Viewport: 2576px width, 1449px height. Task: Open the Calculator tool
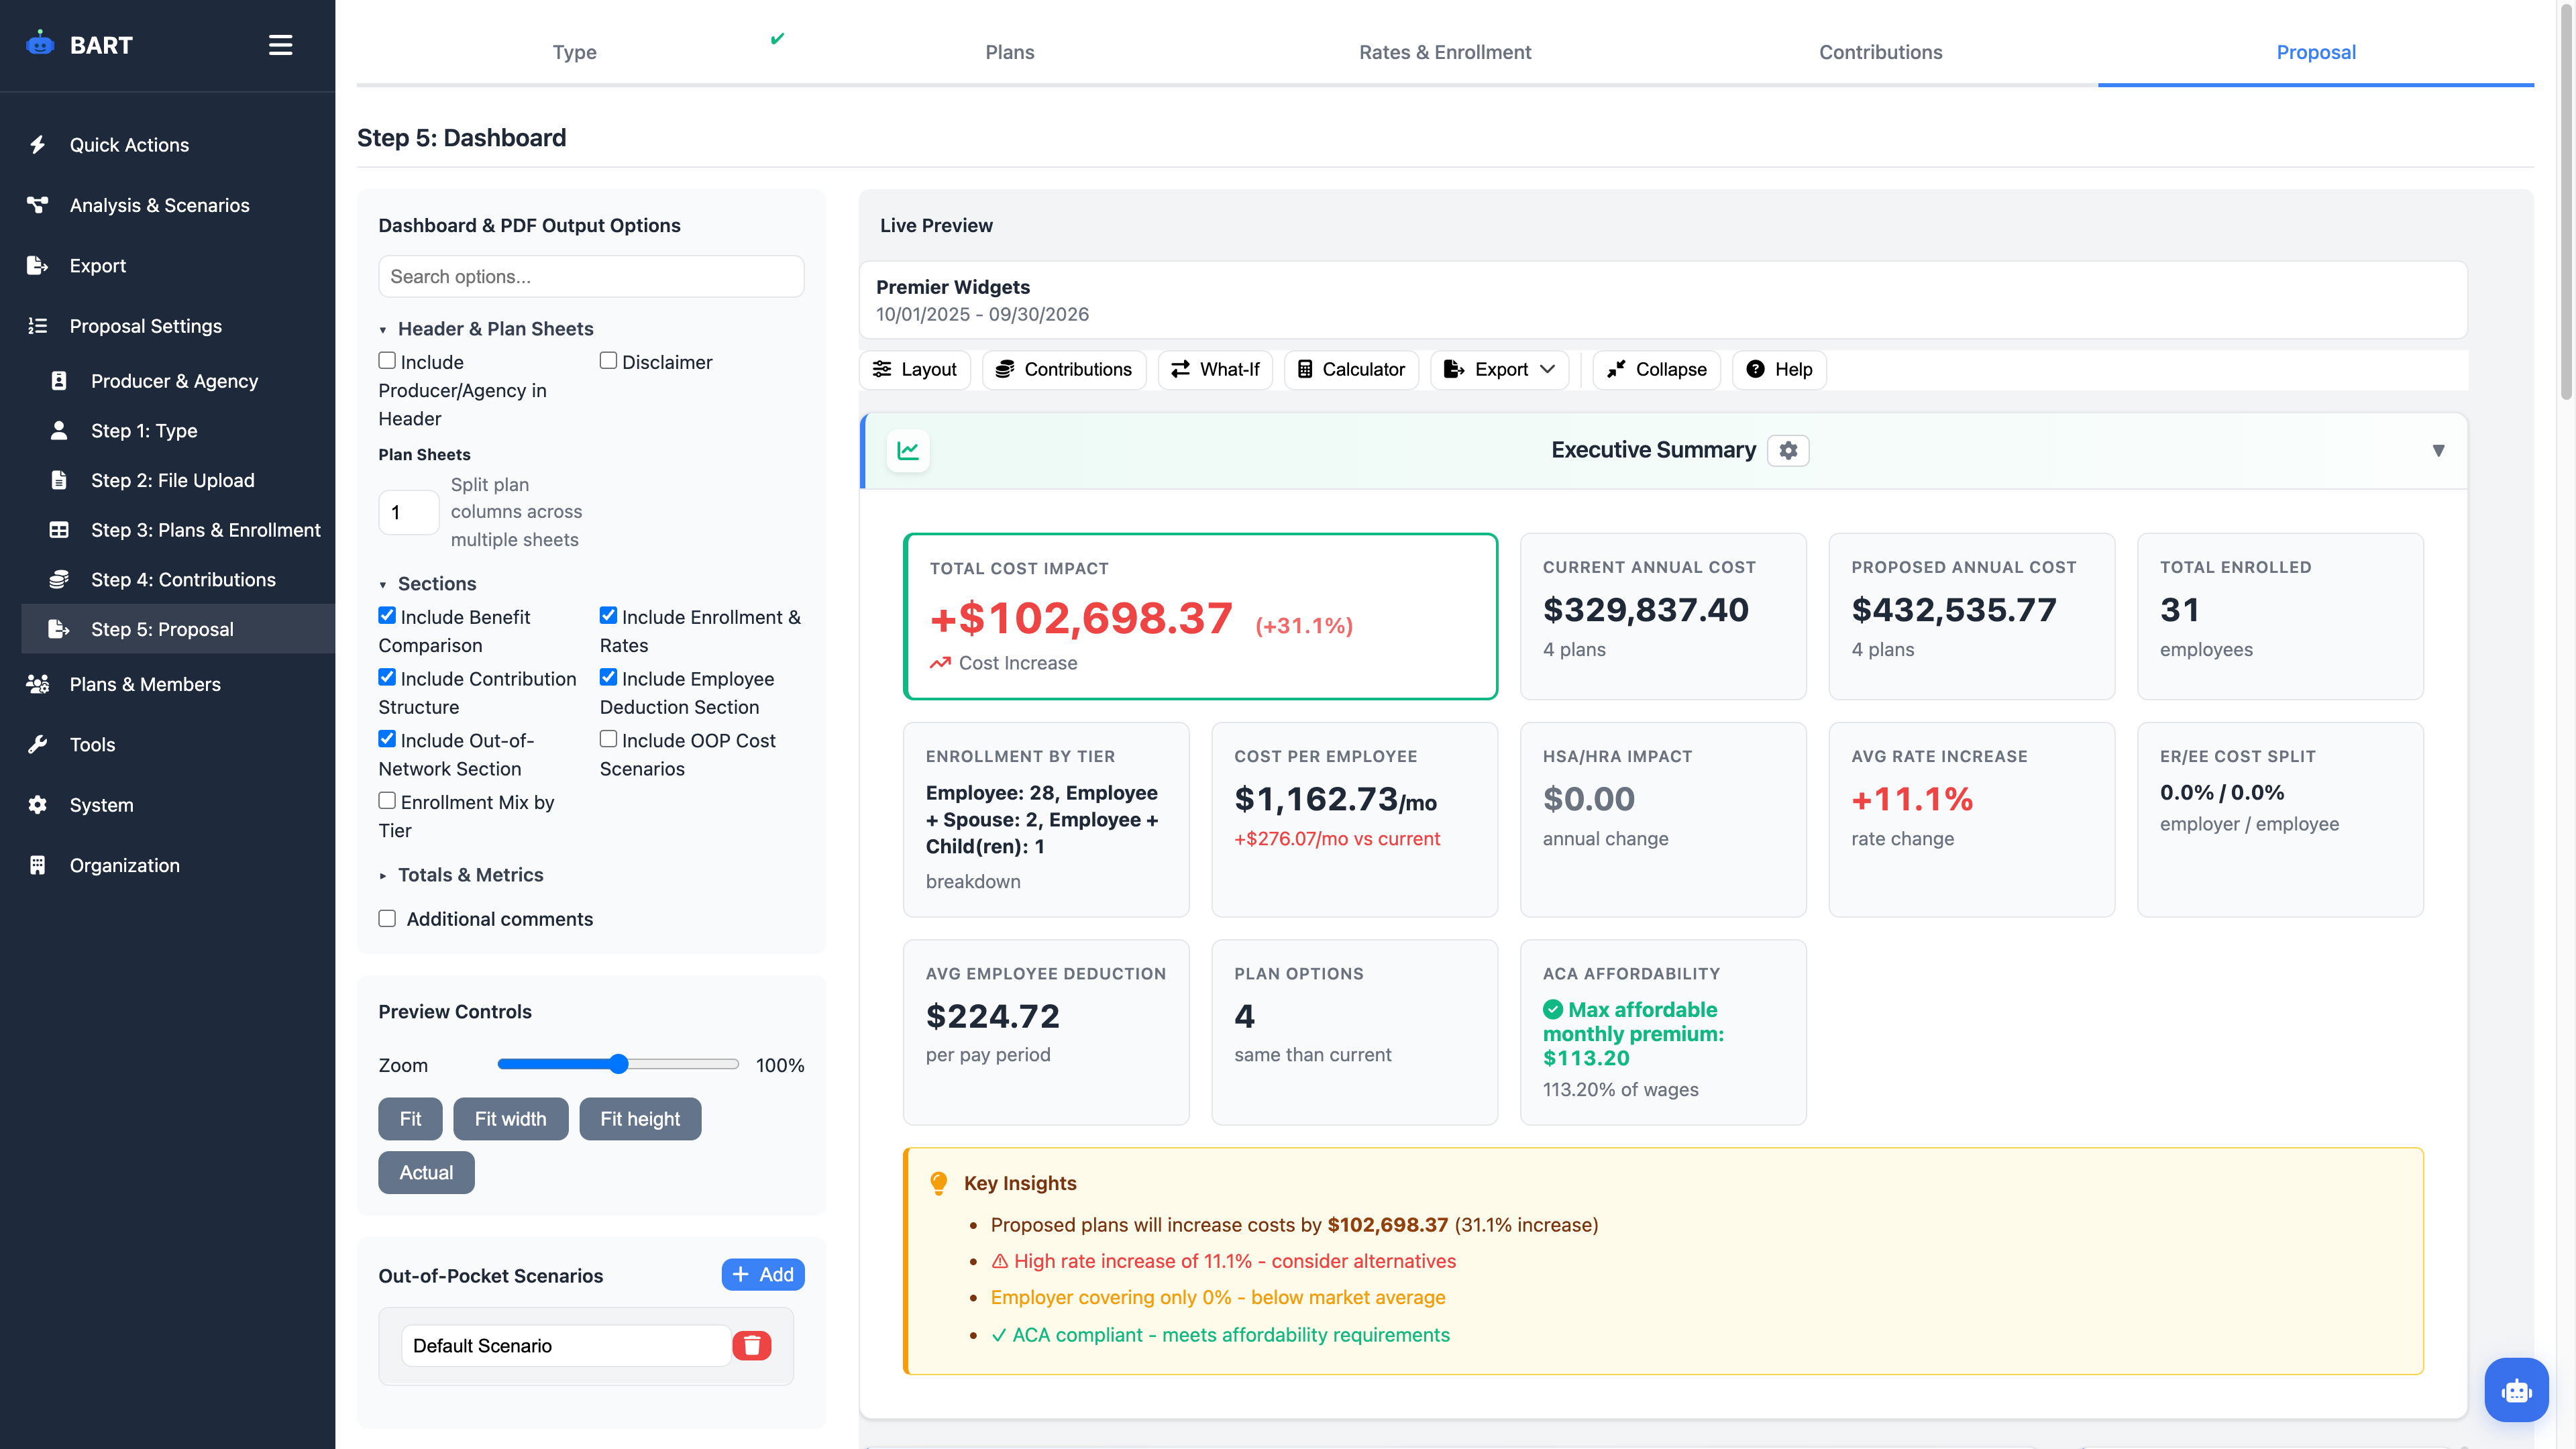click(1351, 370)
